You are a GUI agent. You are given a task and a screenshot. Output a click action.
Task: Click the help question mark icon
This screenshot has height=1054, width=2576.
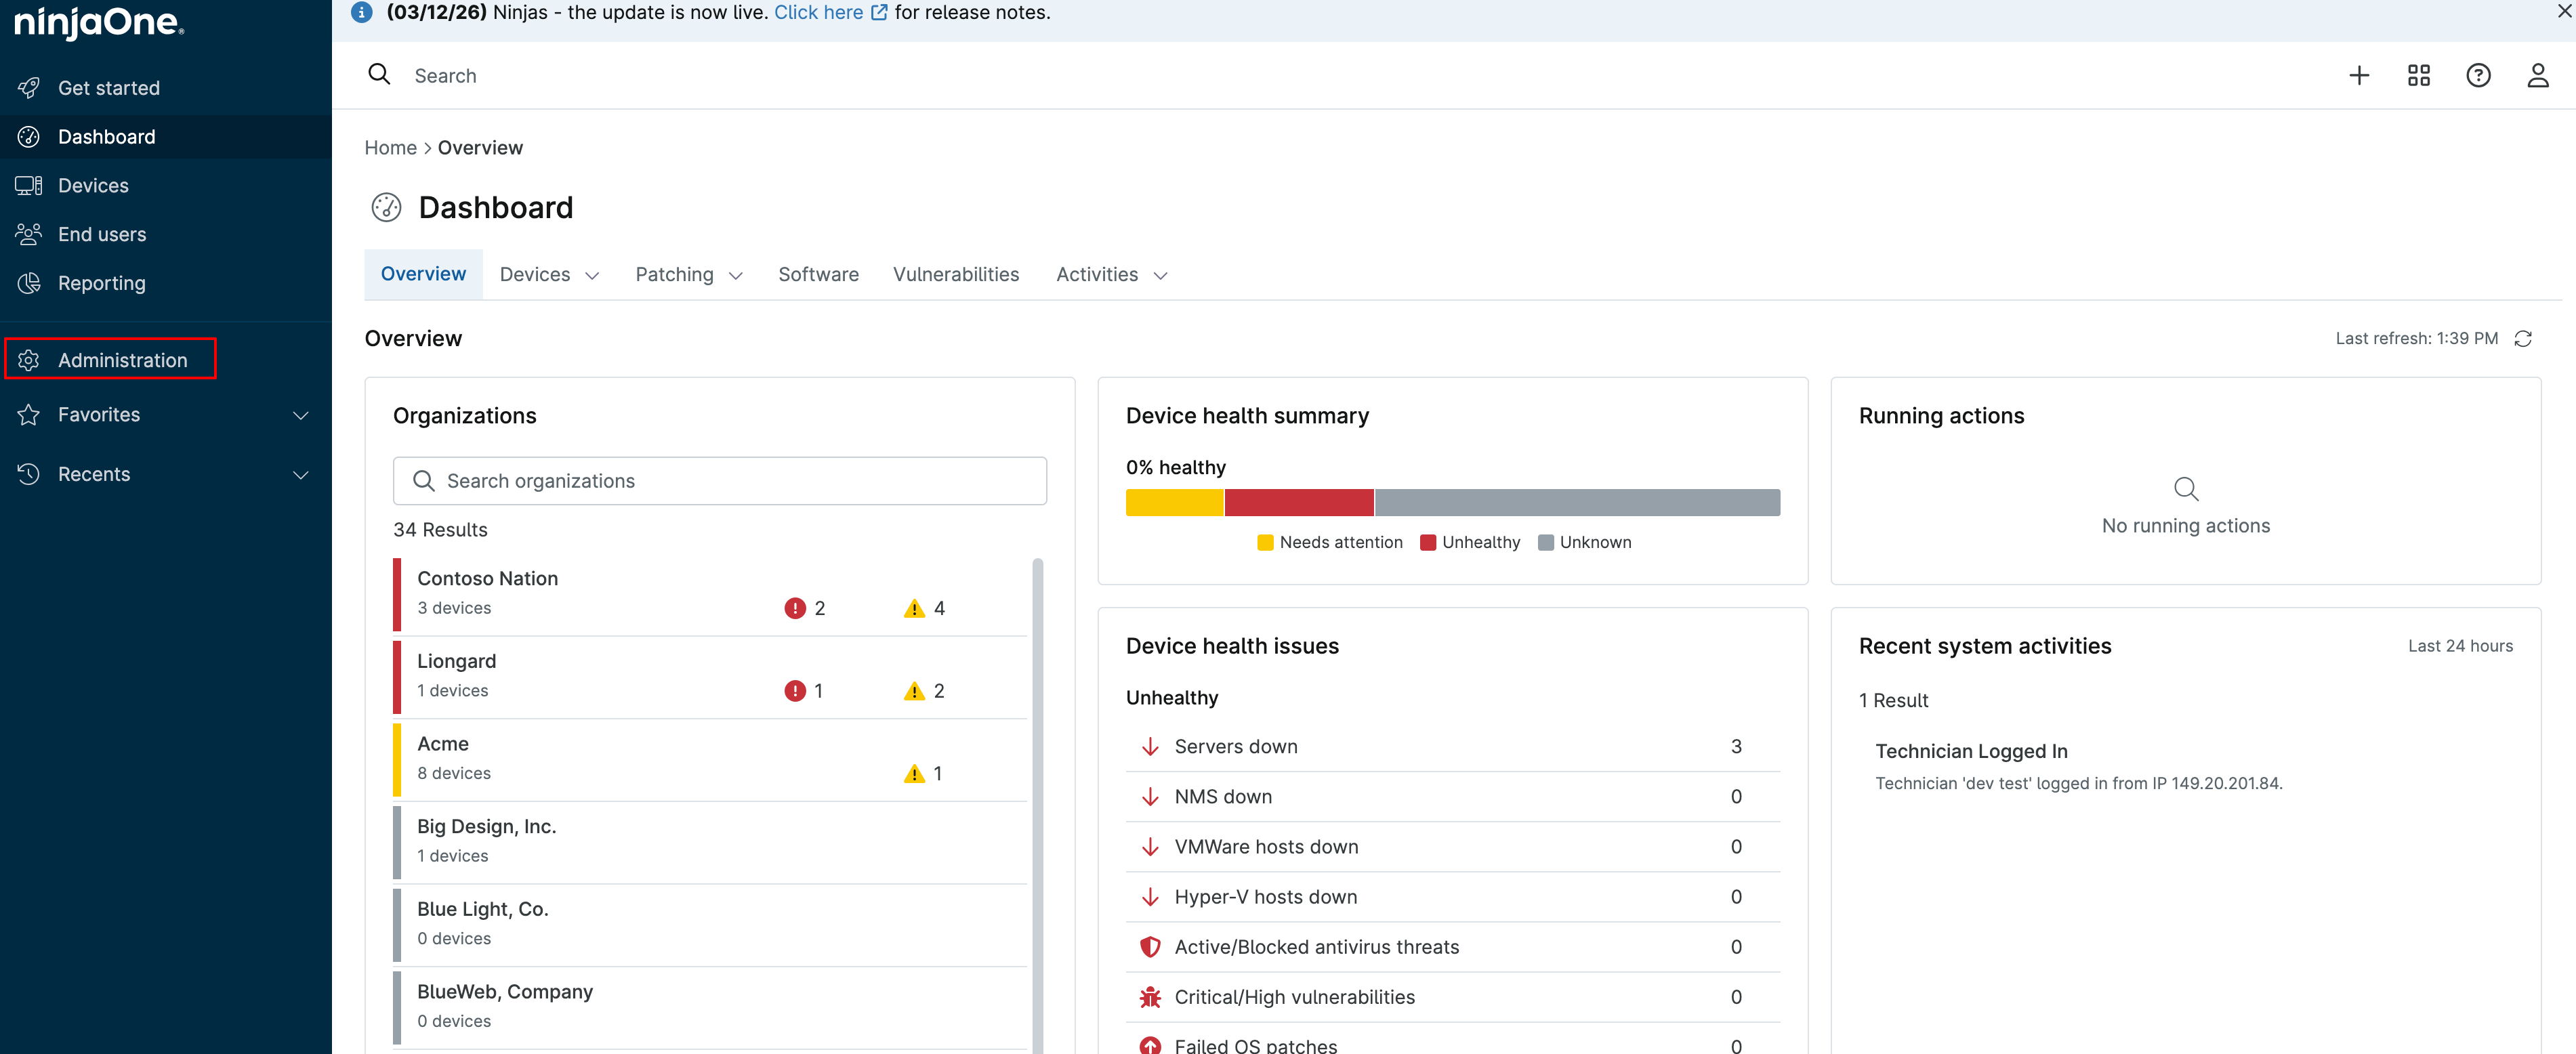[x=2478, y=76]
